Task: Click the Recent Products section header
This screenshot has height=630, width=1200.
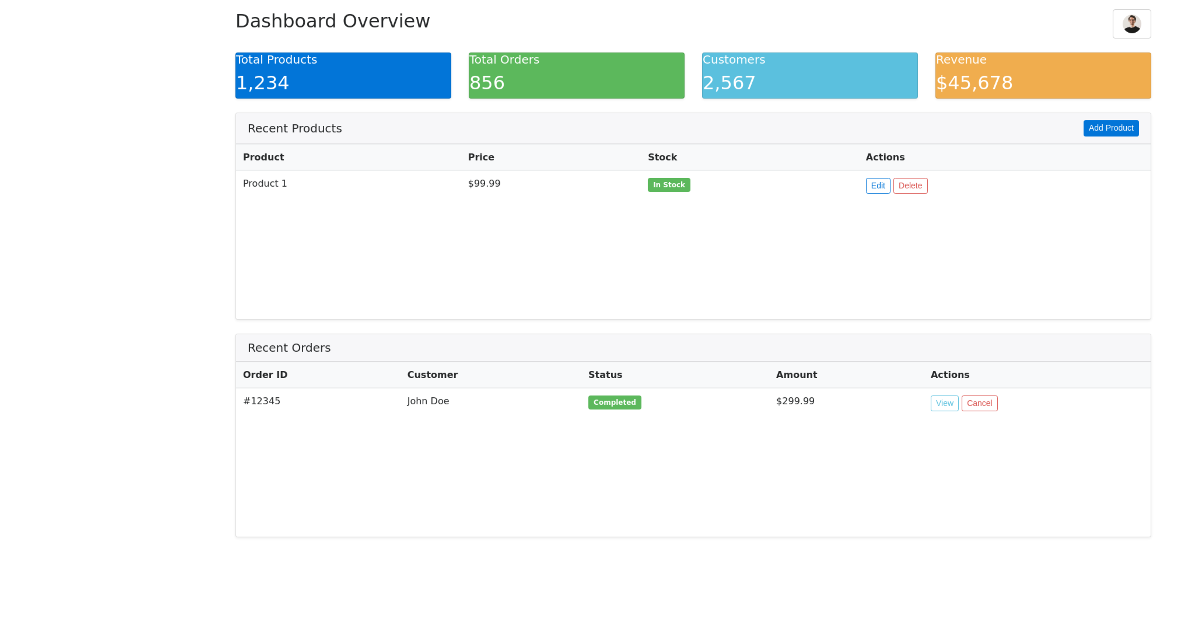Action: point(294,128)
